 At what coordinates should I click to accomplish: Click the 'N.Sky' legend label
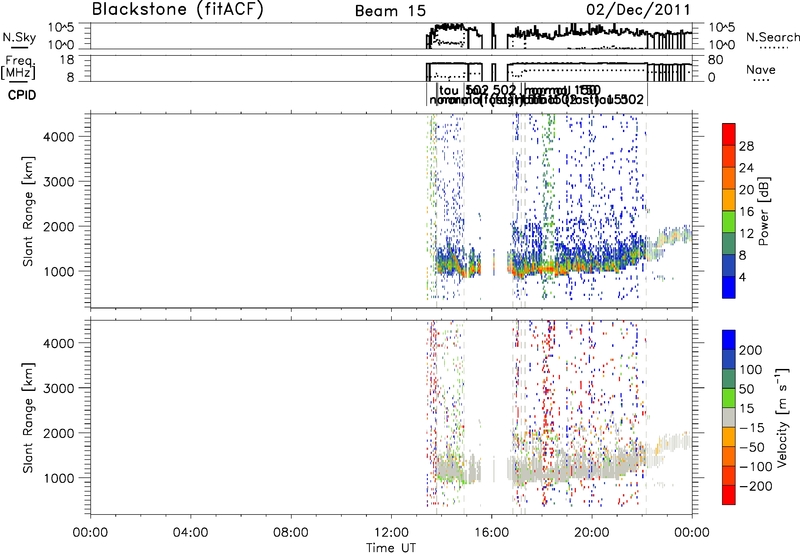(x=19, y=37)
